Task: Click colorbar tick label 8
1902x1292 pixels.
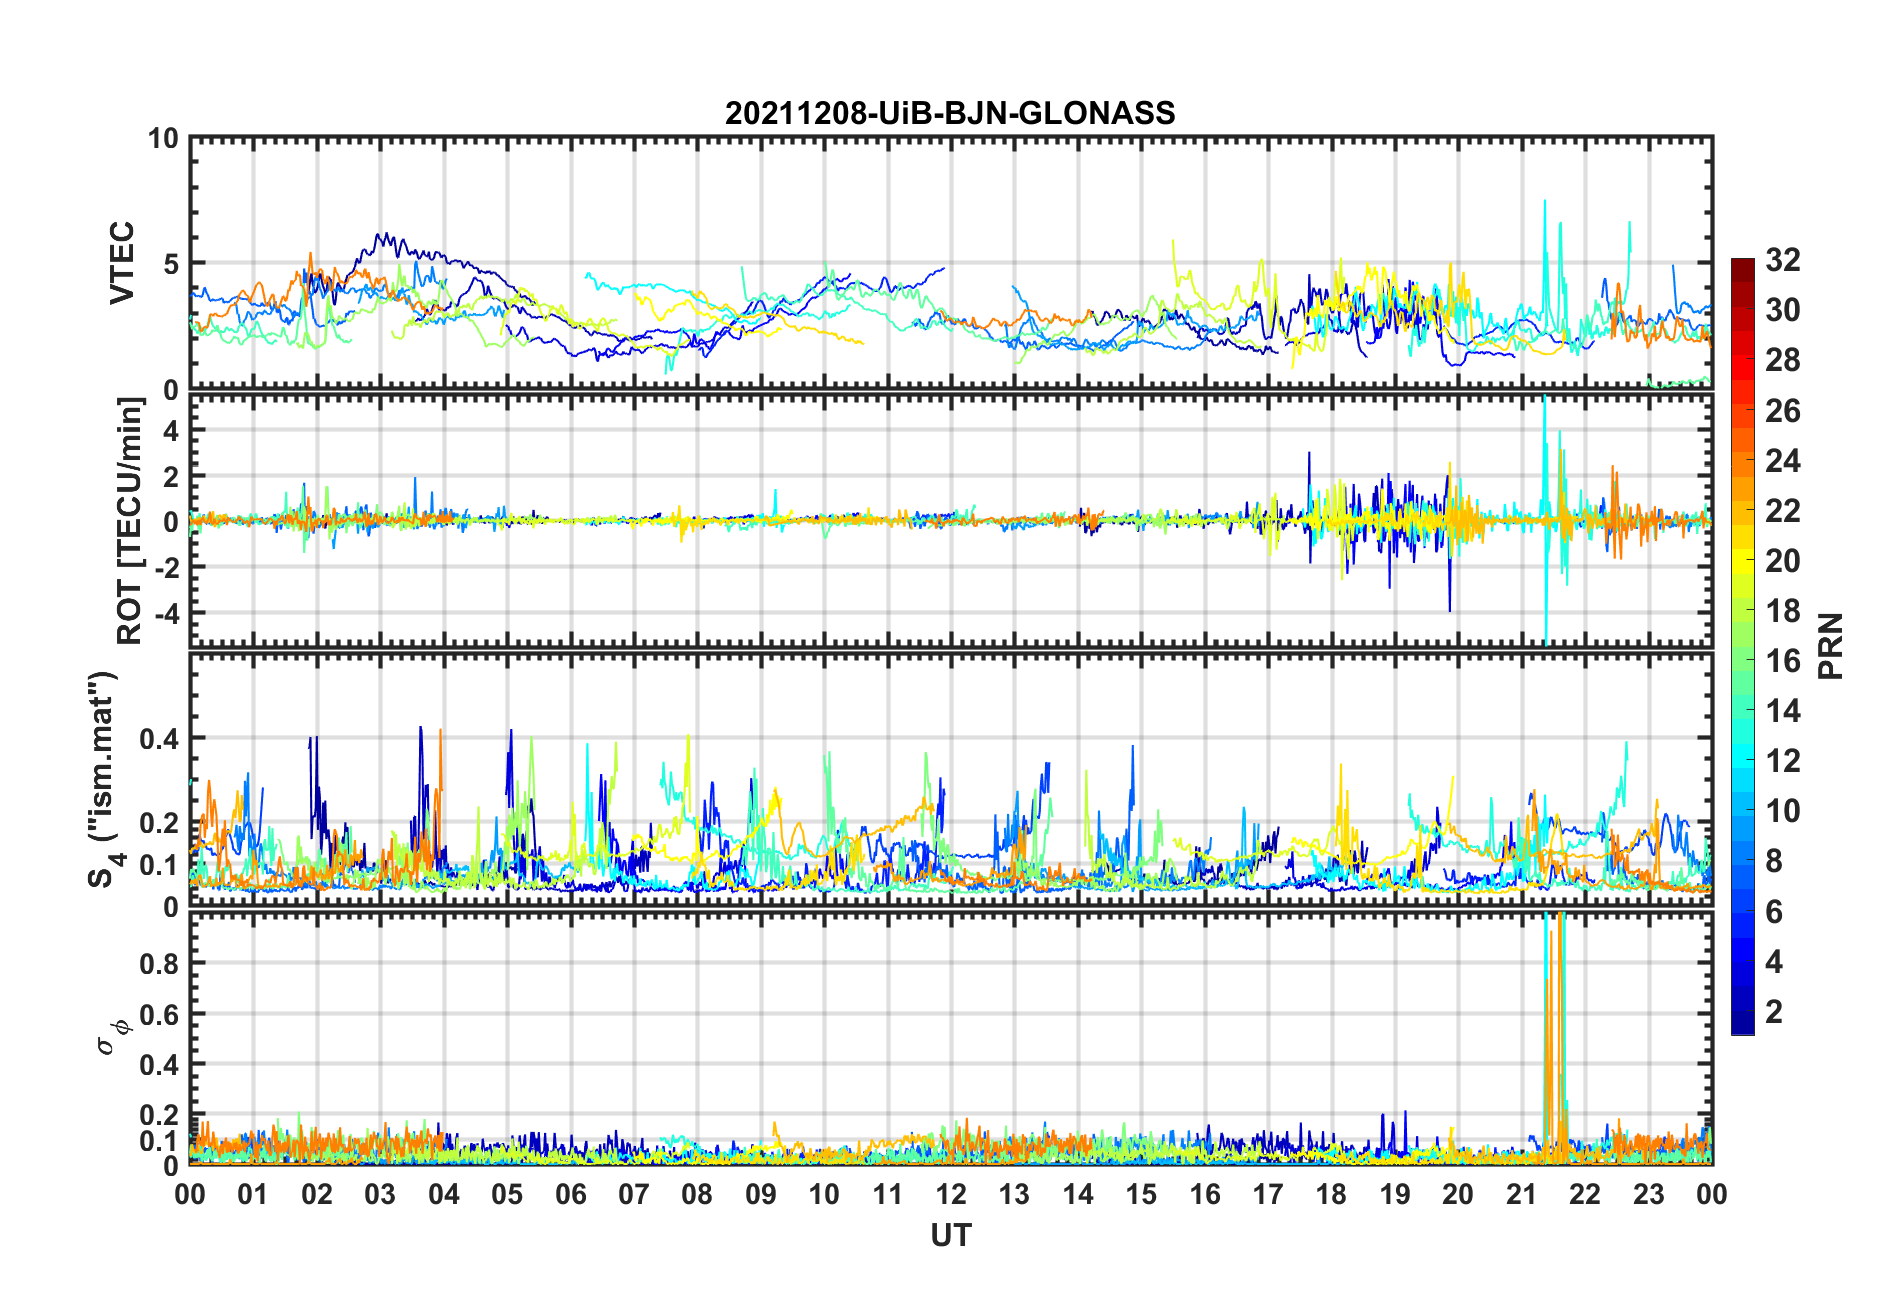Action: [x=1774, y=861]
